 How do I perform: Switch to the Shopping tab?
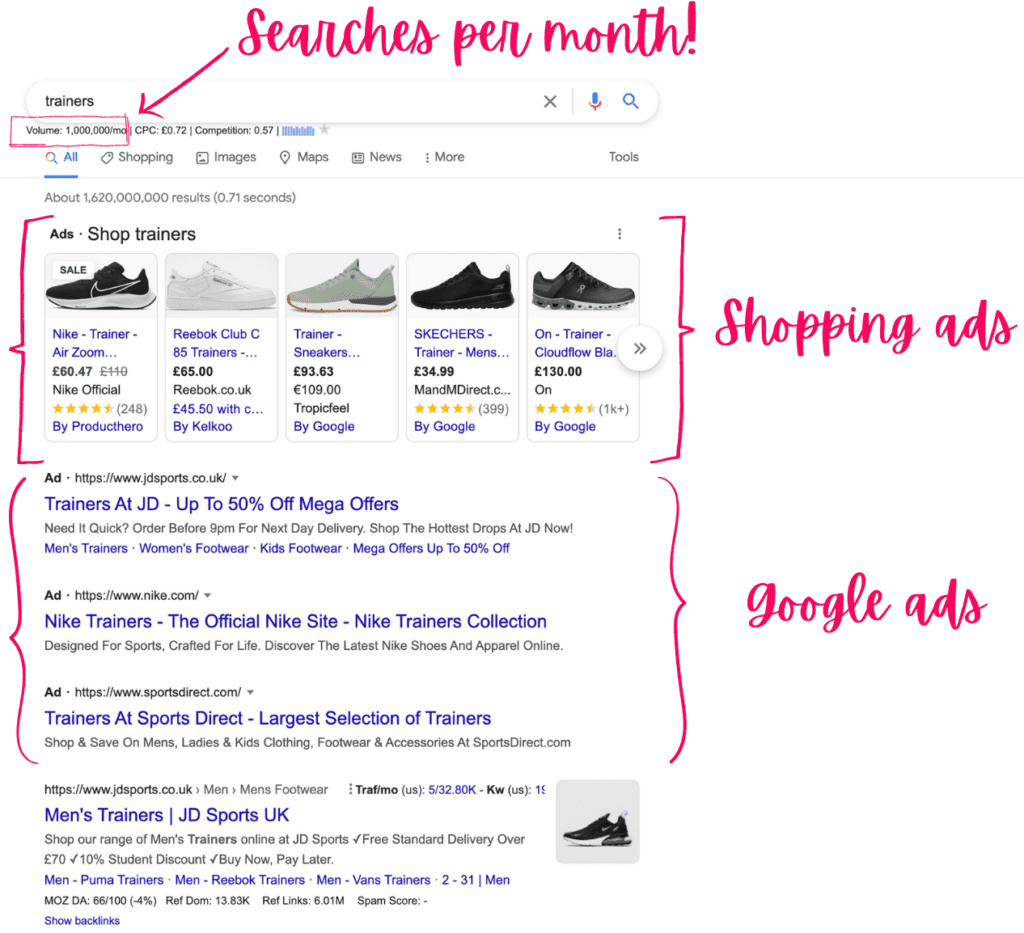pyautogui.click(x=136, y=157)
